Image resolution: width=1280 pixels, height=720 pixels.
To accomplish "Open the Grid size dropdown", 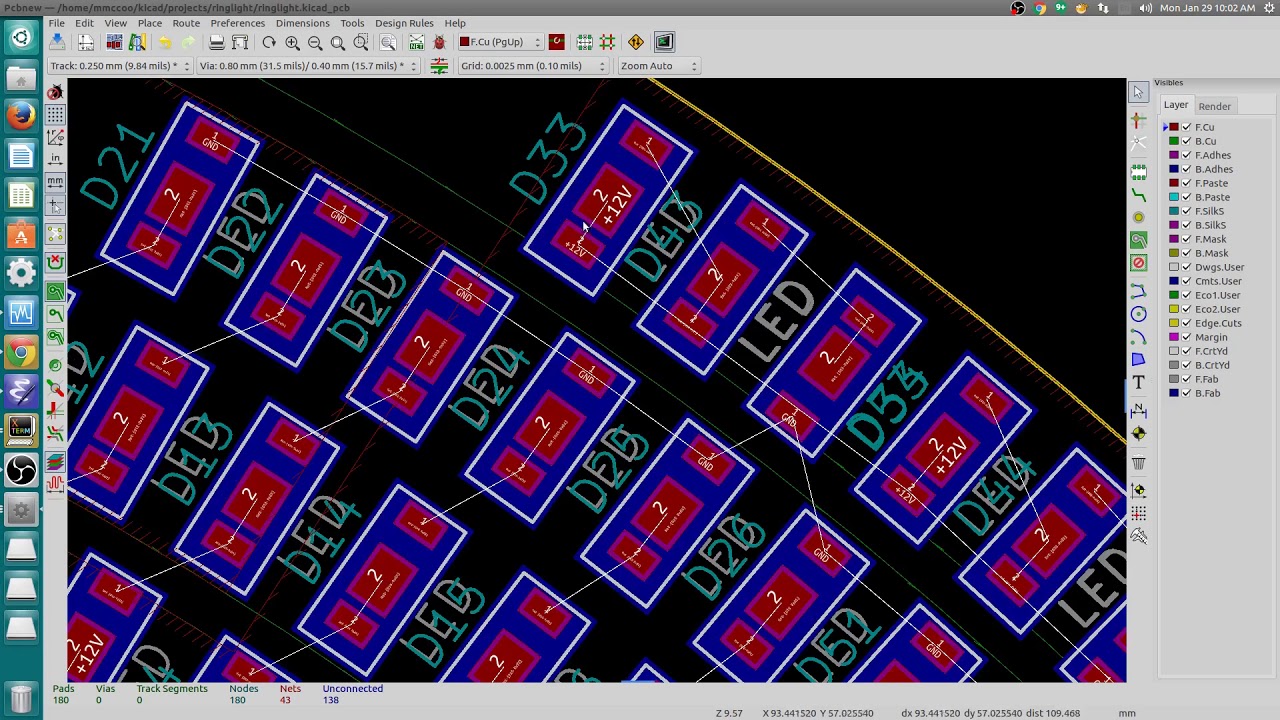I will pos(532,66).
